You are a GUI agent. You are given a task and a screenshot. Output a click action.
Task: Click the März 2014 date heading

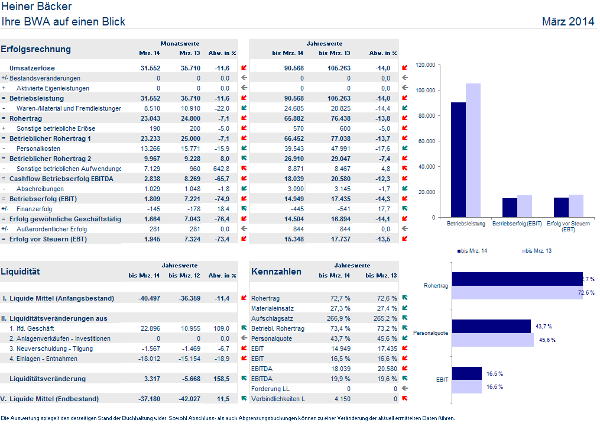click(568, 21)
